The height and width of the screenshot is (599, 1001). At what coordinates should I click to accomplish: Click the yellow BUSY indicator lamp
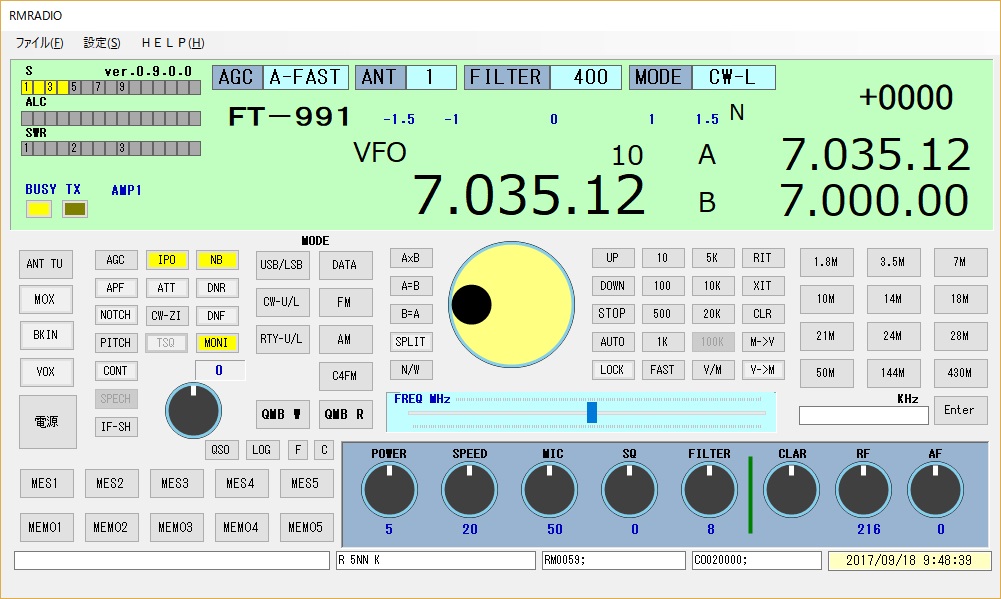(x=39, y=209)
